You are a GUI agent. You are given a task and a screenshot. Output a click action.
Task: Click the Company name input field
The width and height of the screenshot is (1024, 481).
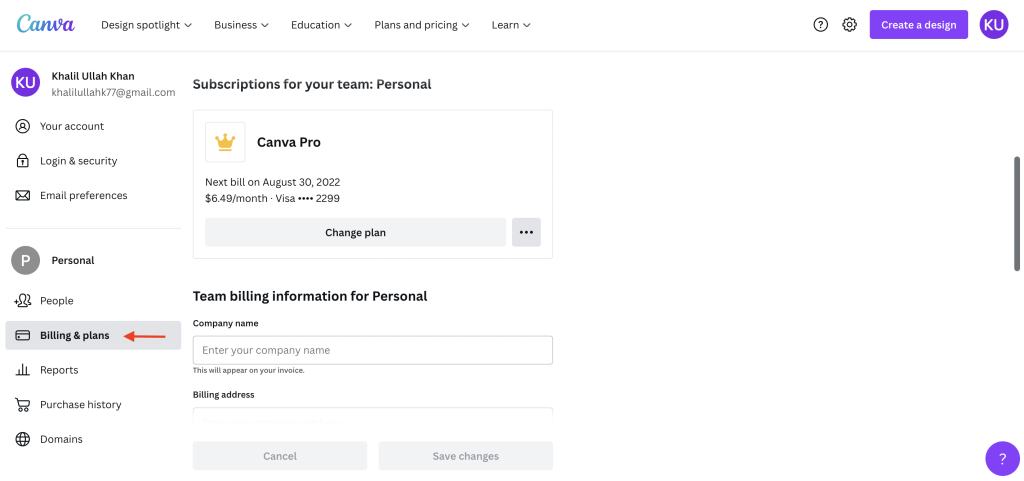click(372, 350)
